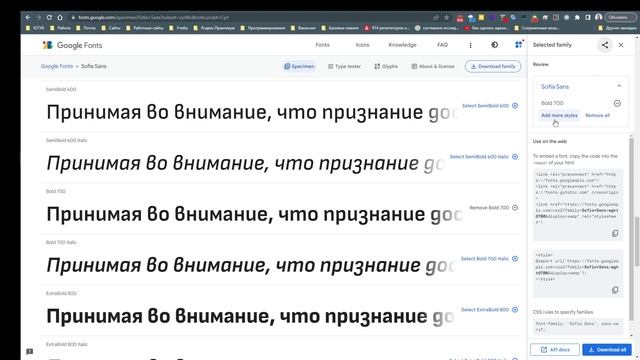Viewport: 640px width, 360px height.
Task: Close the Selected family panel
Action: click(621, 45)
